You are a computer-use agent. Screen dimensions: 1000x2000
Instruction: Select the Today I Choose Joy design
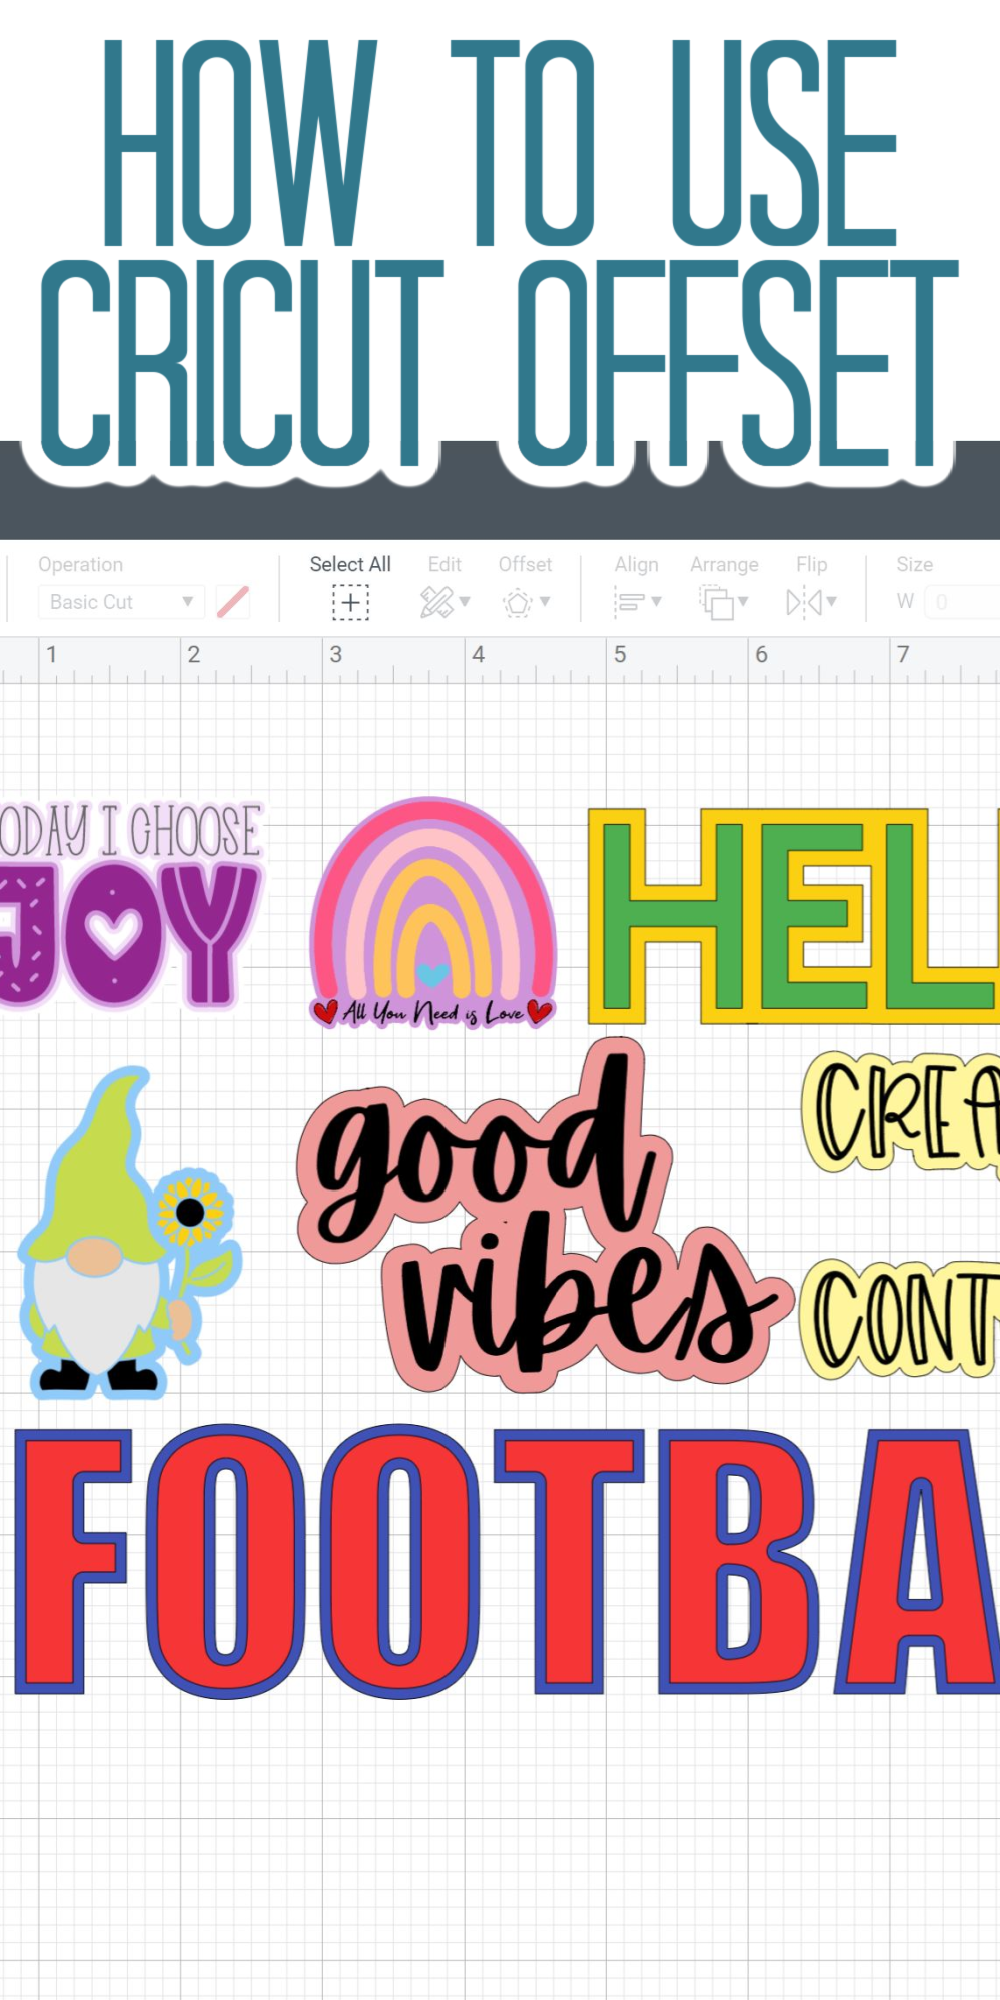(x=130, y=904)
